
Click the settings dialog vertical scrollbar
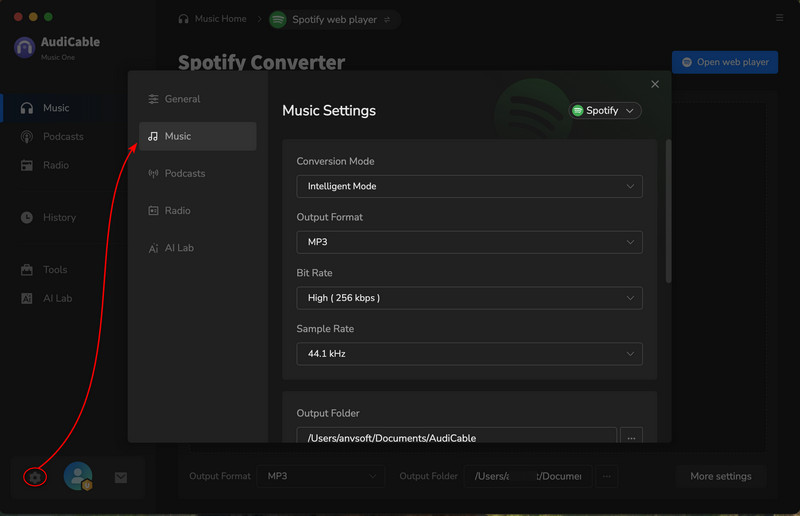[668, 211]
